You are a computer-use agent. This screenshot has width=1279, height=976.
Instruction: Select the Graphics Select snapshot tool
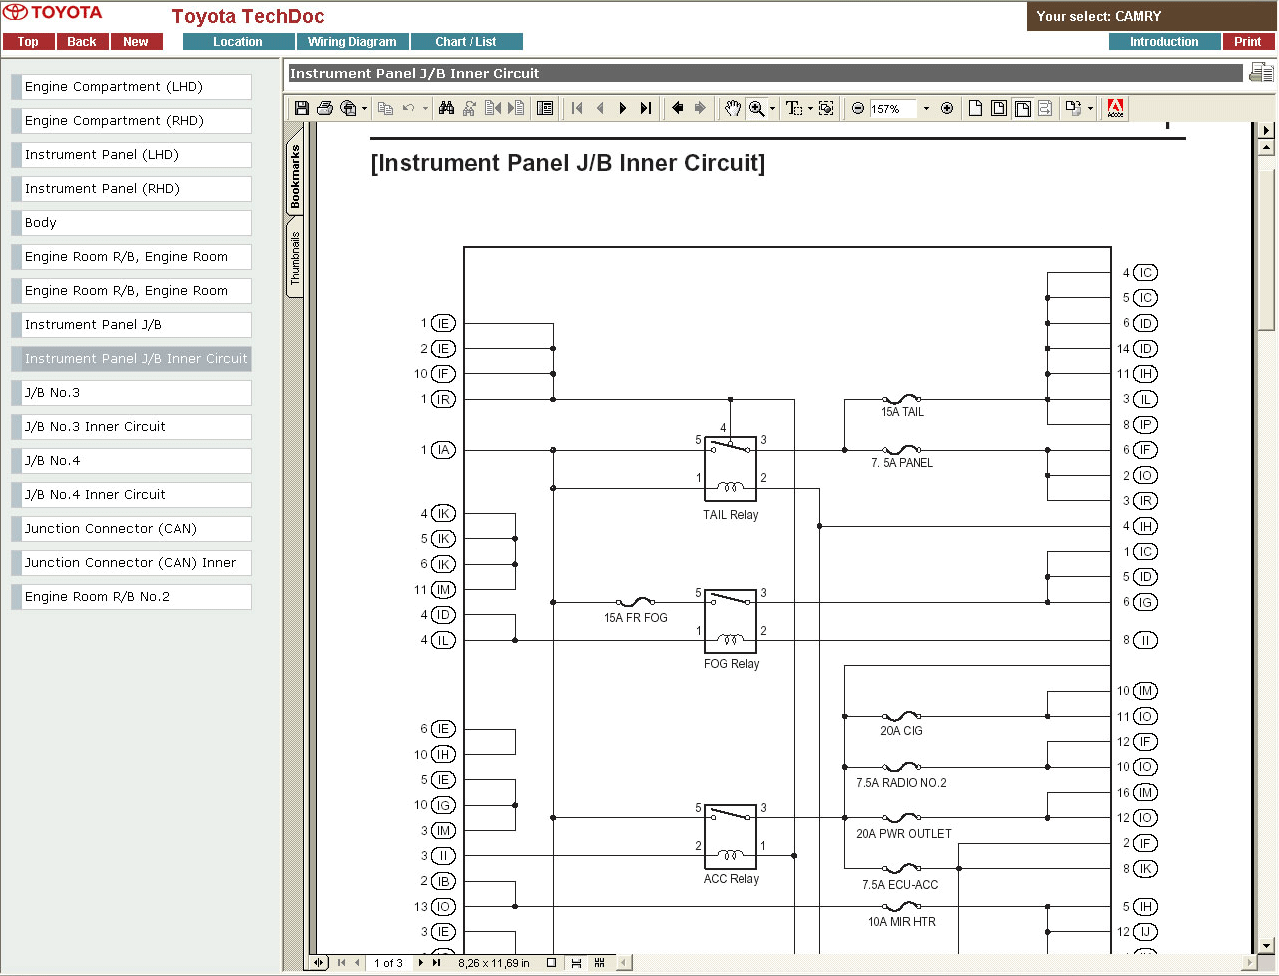pos(826,108)
